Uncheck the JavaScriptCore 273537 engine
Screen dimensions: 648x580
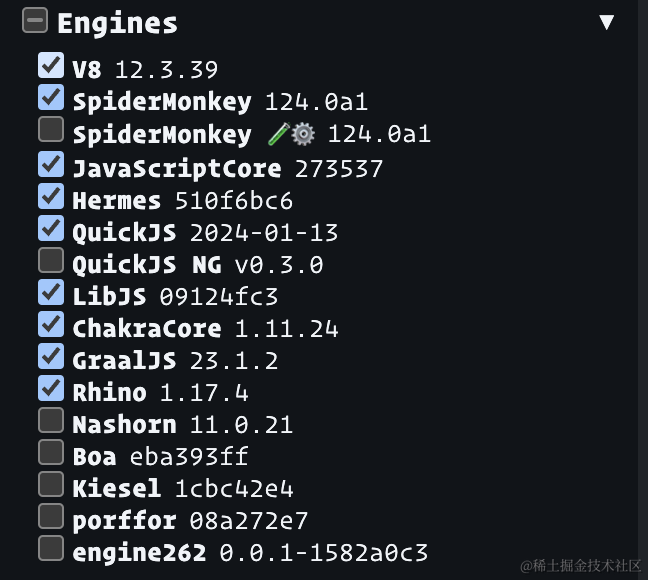pyautogui.click(x=51, y=164)
